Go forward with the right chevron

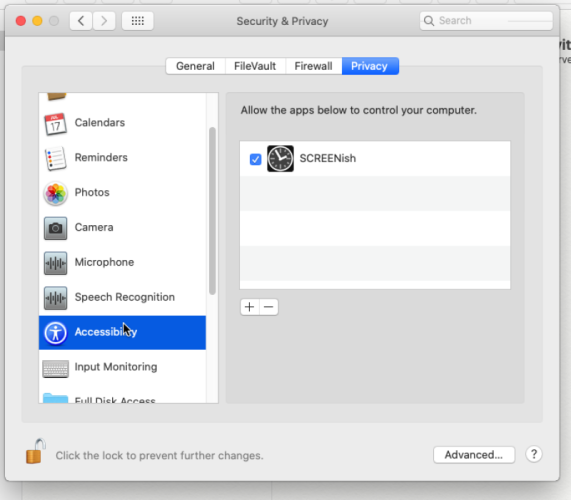104,21
